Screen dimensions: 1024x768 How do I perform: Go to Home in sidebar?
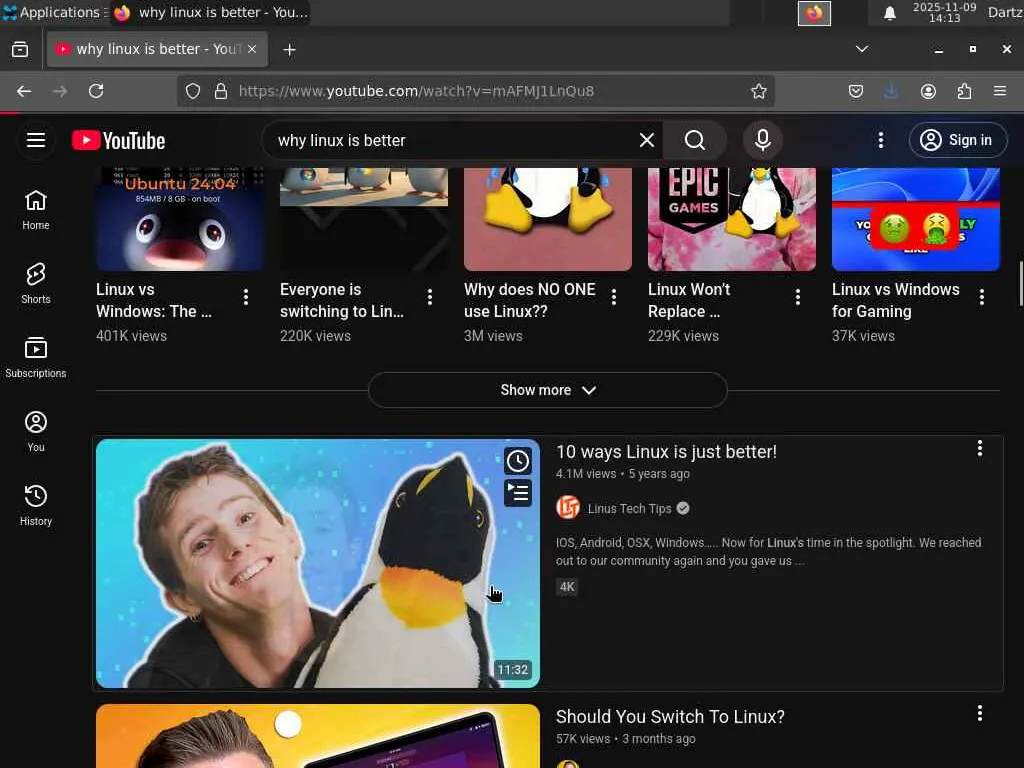[36, 210]
